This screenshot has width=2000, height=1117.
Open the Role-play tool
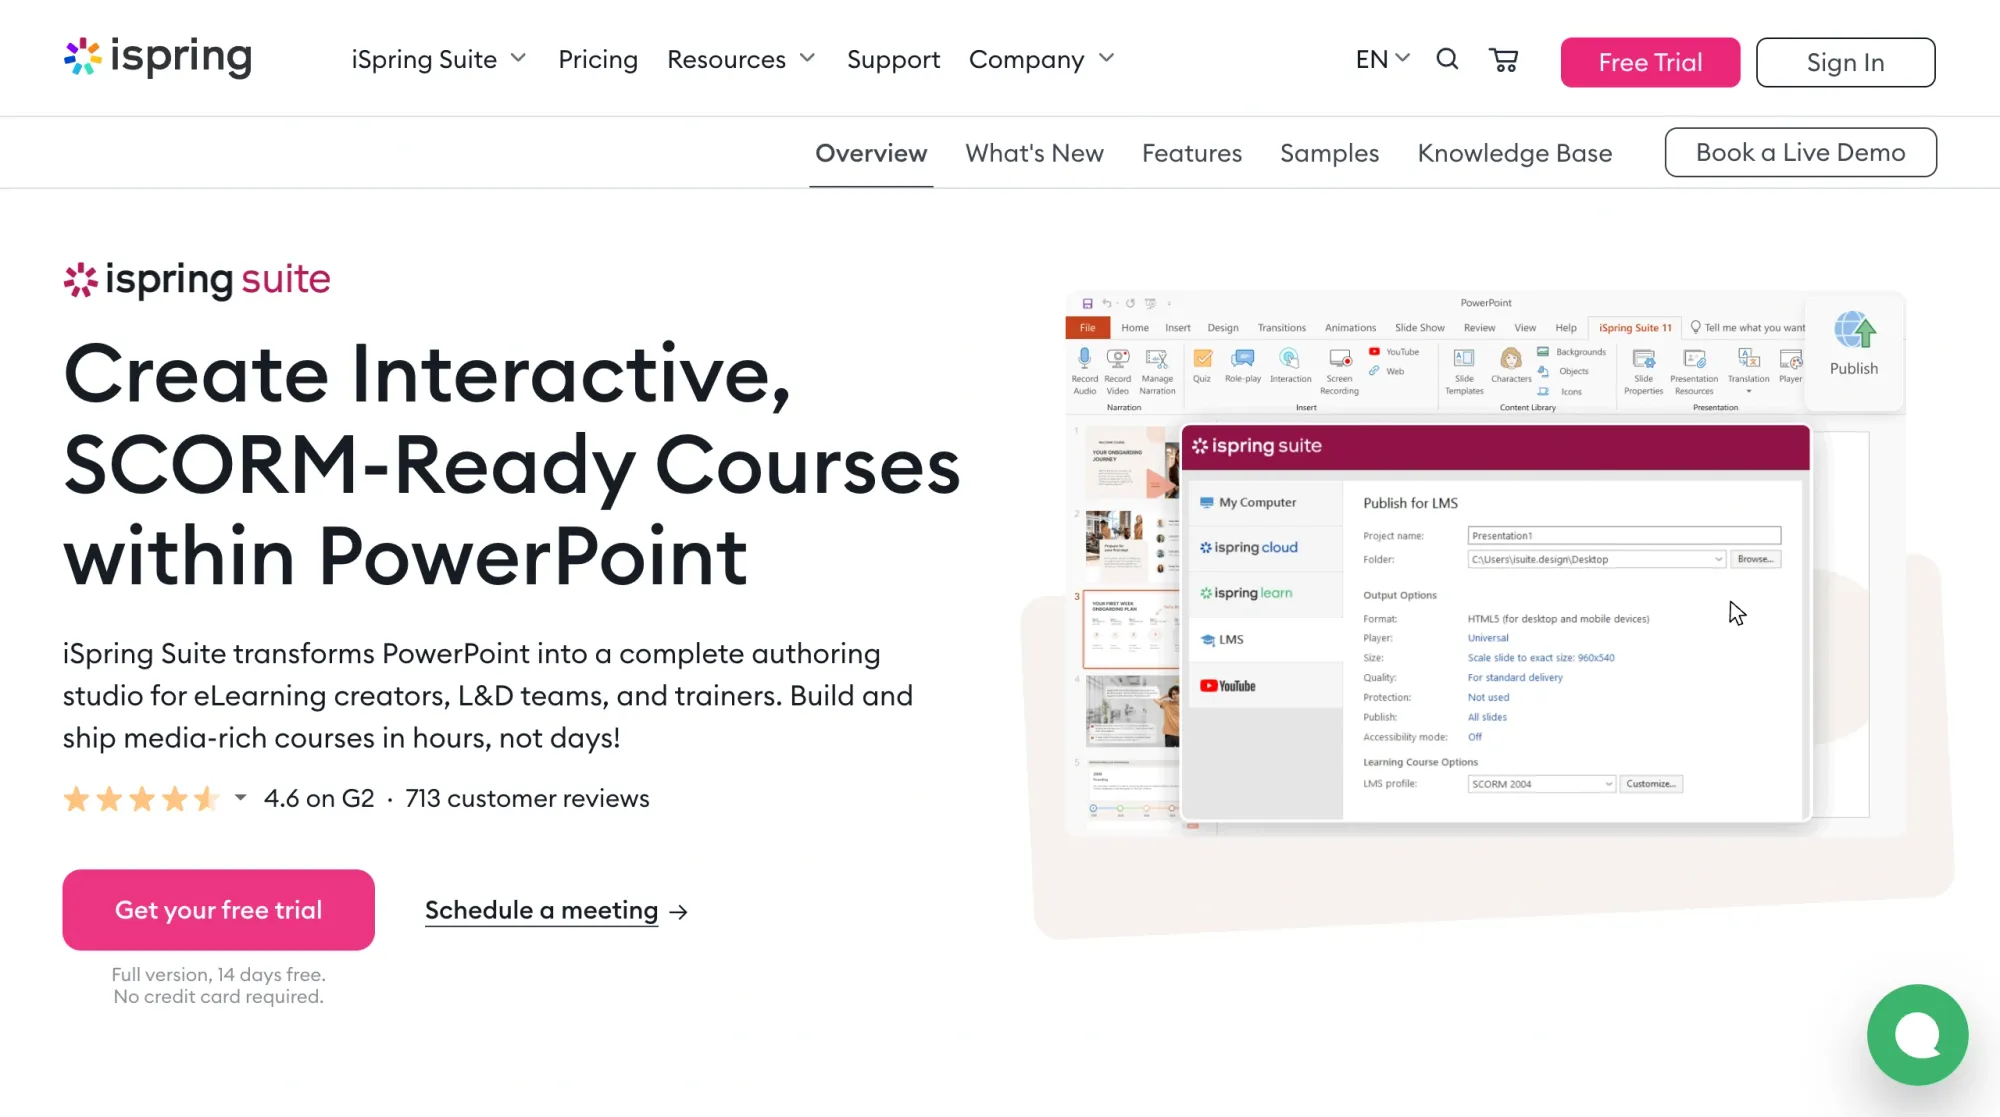click(1244, 359)
